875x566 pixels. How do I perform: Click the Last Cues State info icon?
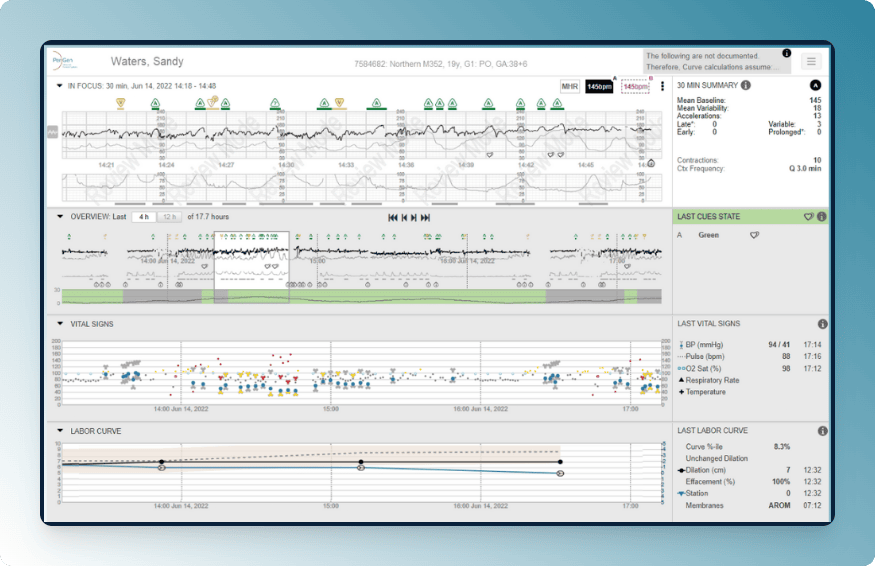(822, 216)
